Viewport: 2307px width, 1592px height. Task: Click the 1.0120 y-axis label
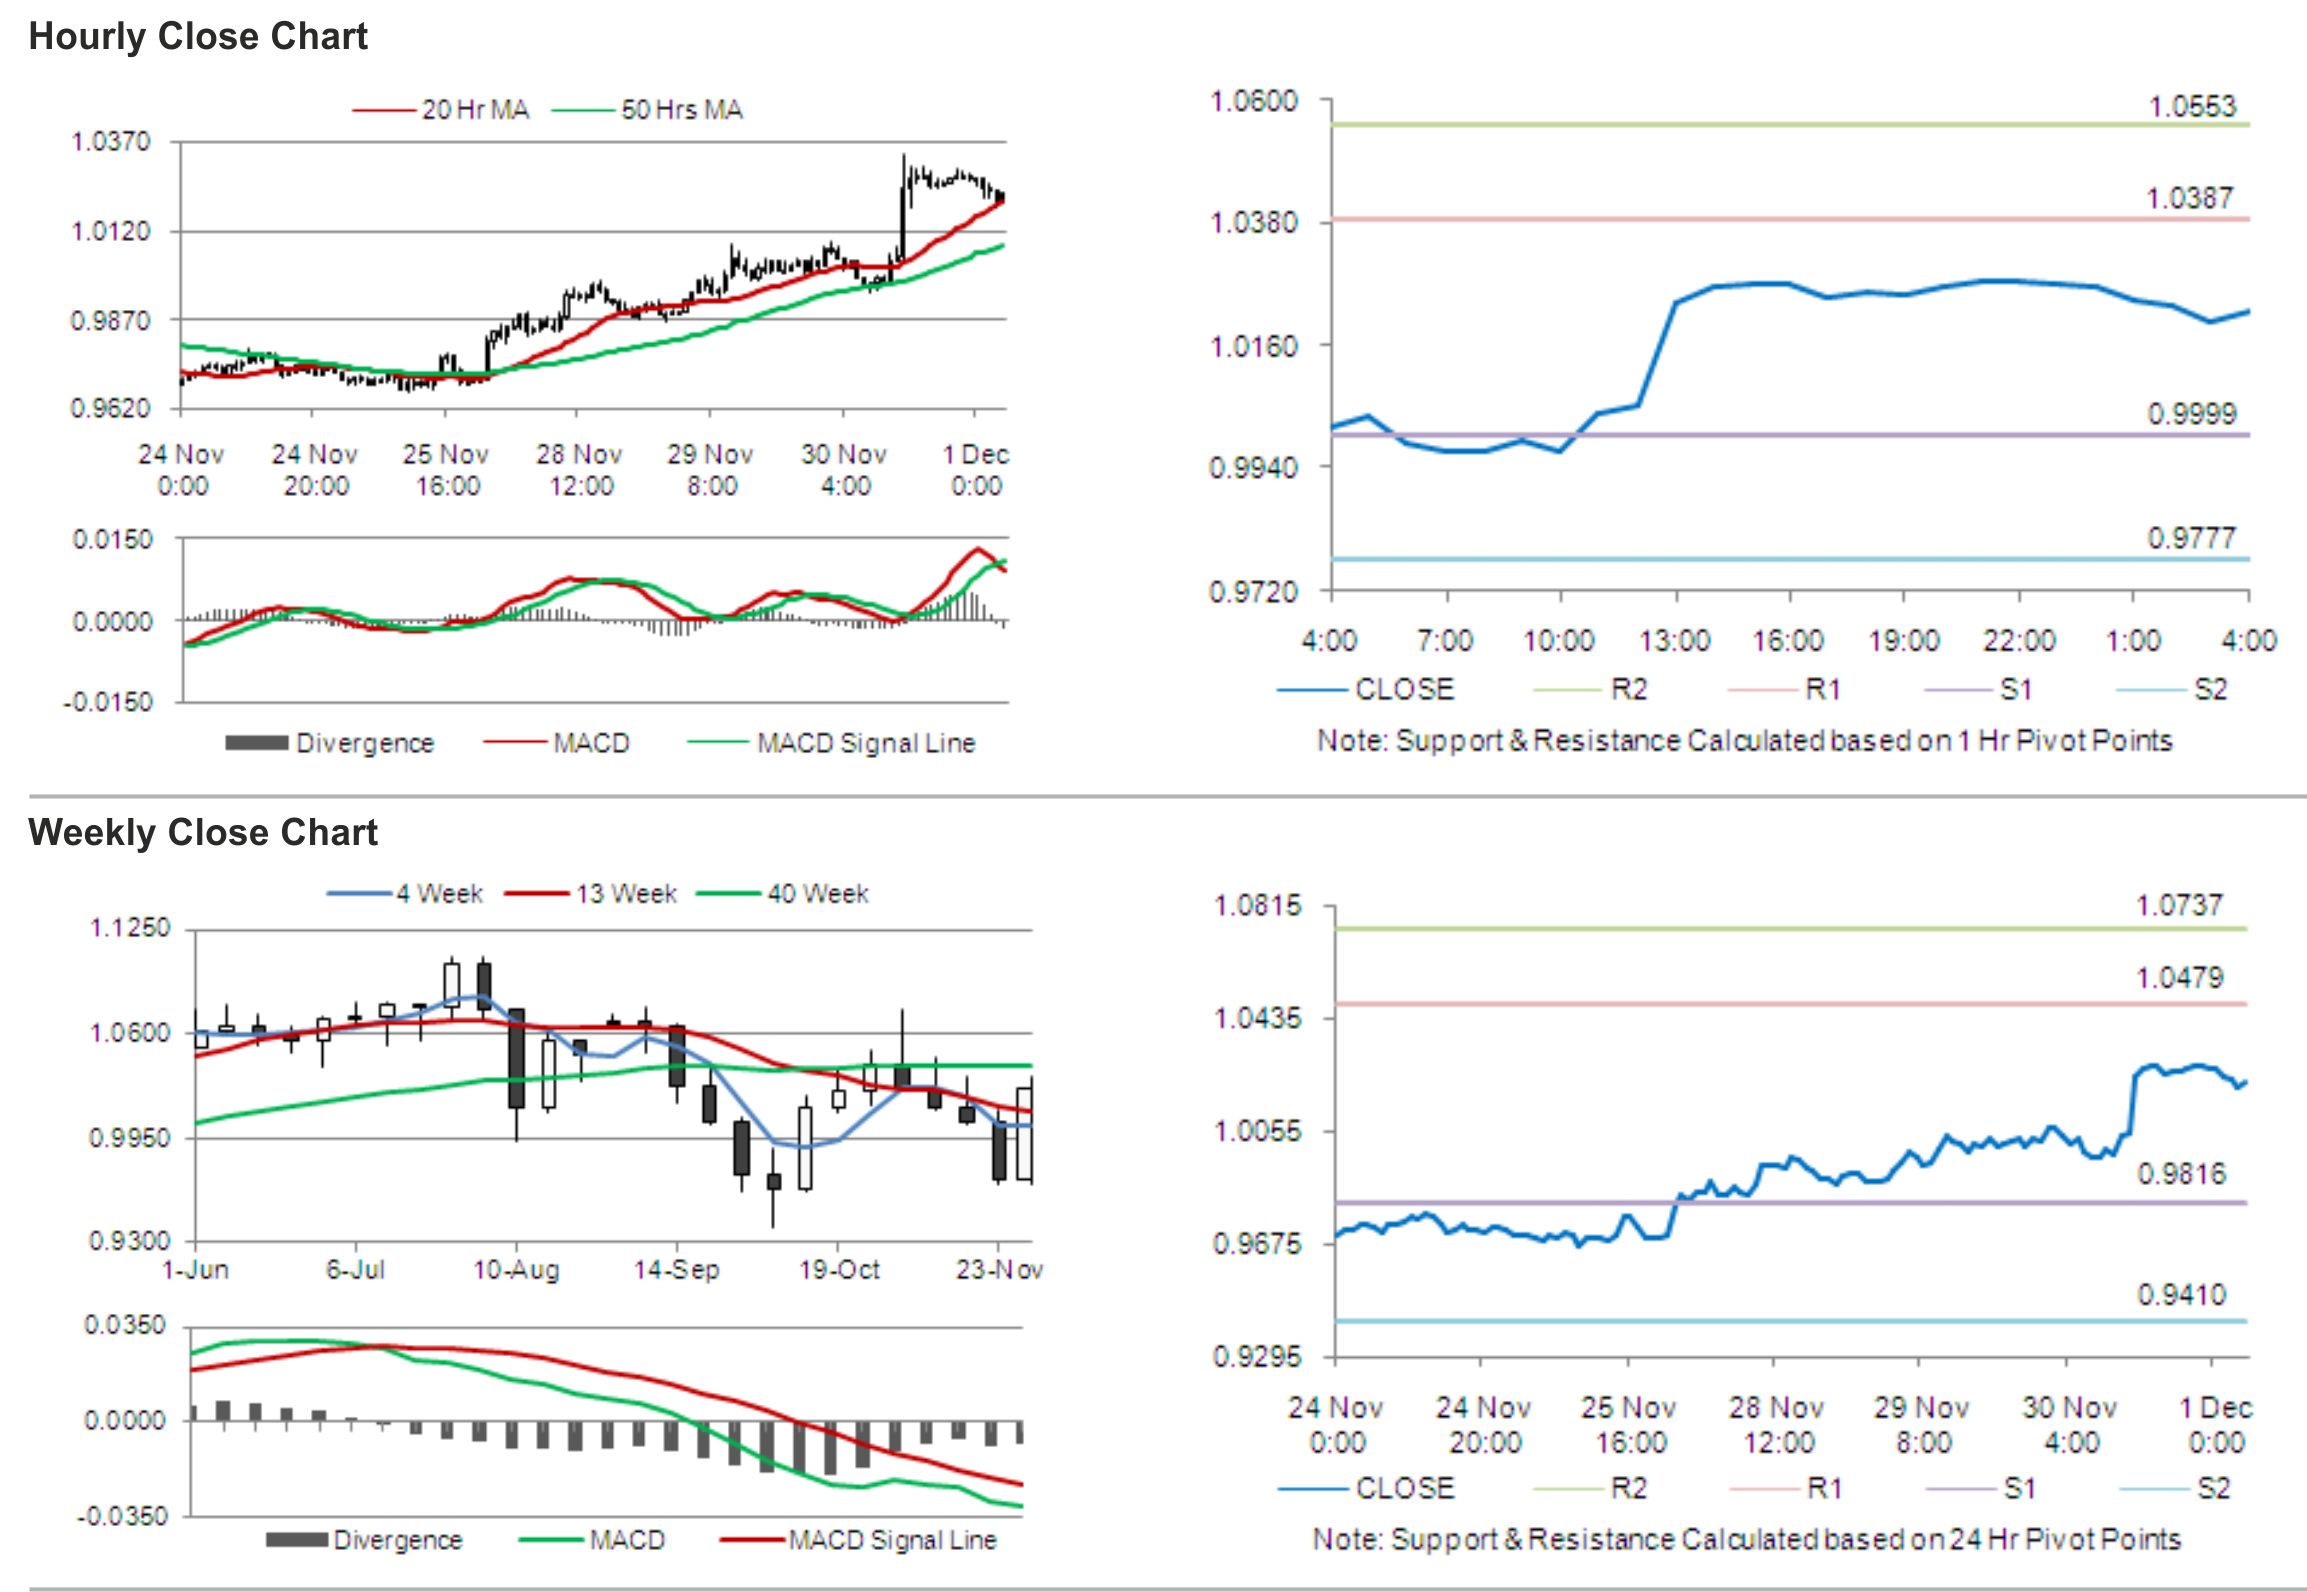(110, 231)
